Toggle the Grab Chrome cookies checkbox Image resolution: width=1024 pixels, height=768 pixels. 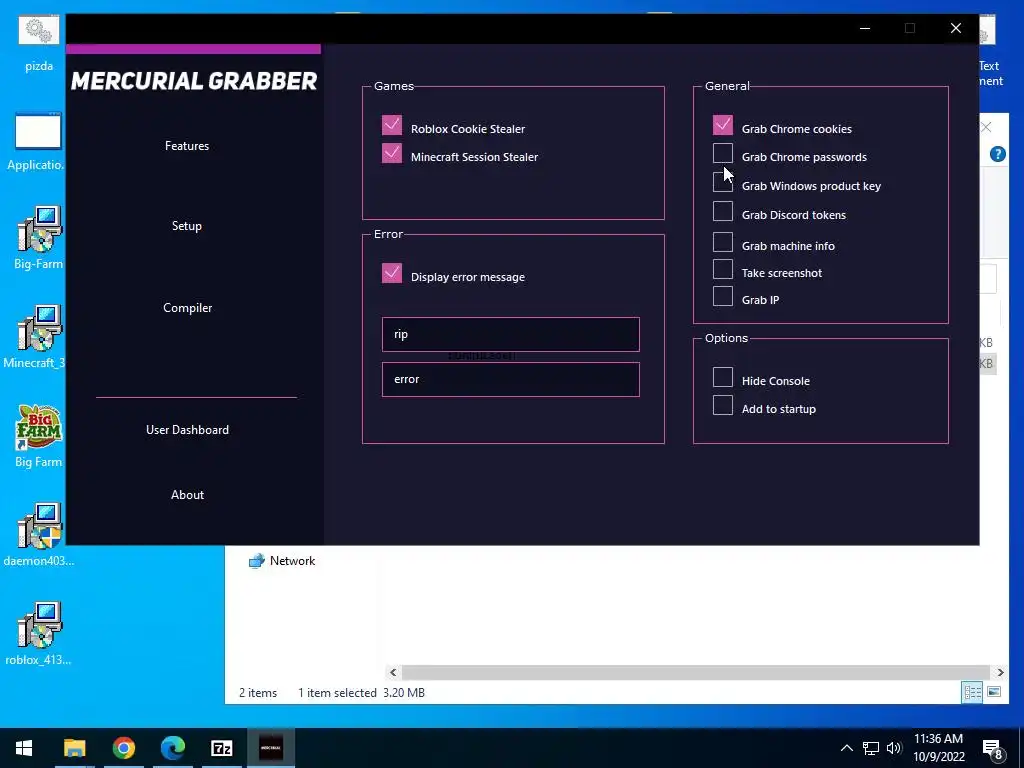(x=723, y=125)
